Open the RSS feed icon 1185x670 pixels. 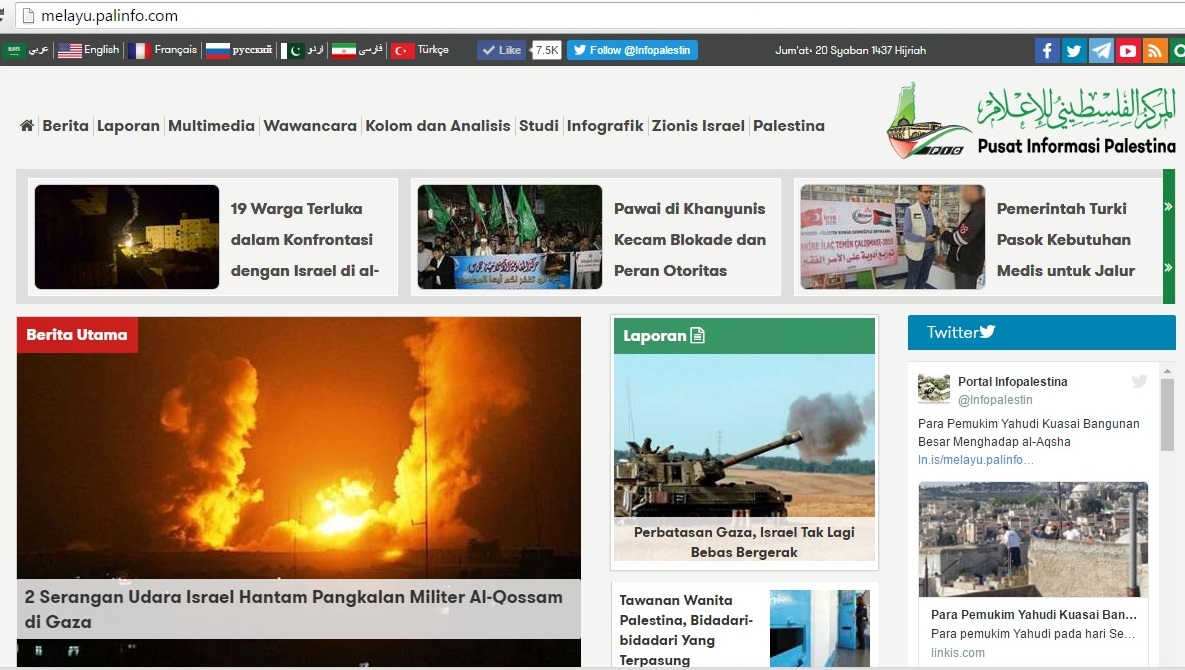(1155, 51)
